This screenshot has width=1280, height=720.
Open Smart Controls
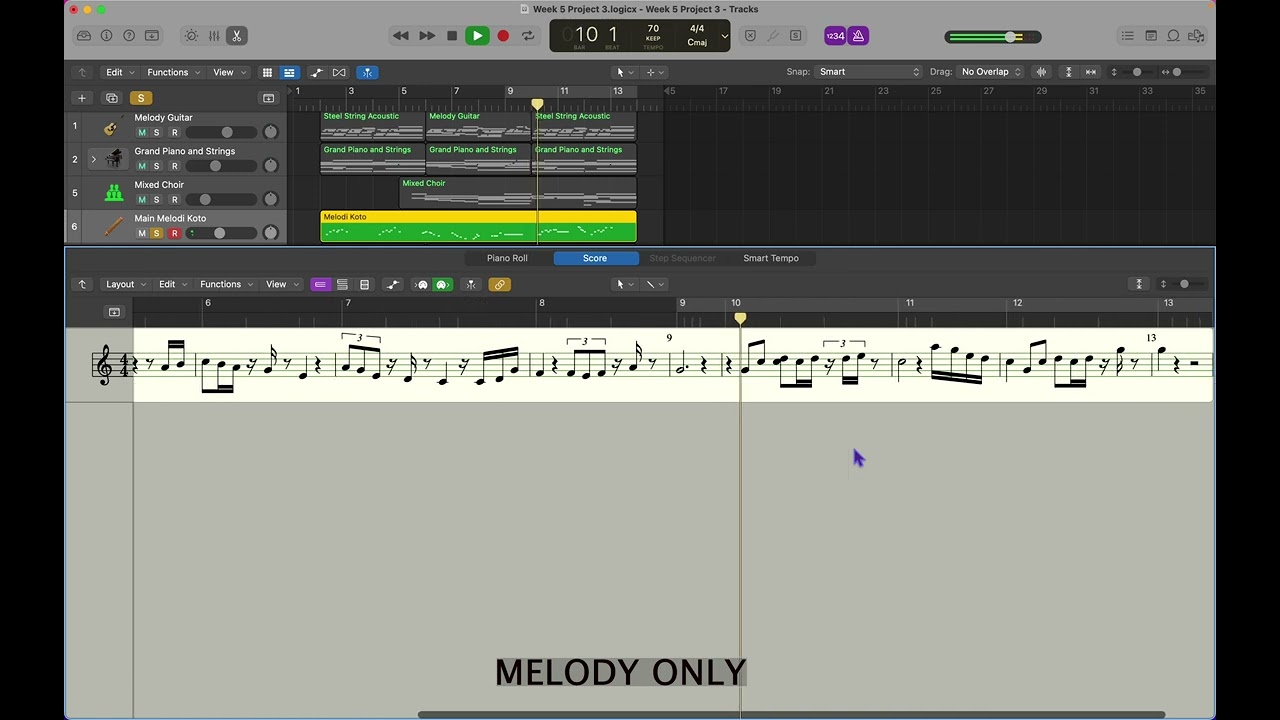[191, 36]
